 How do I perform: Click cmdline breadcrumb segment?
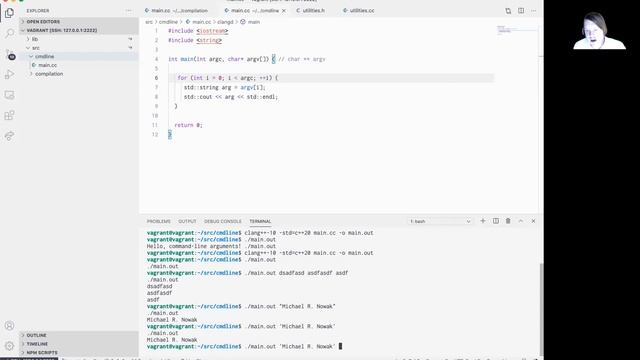click(x=168, y=22)
